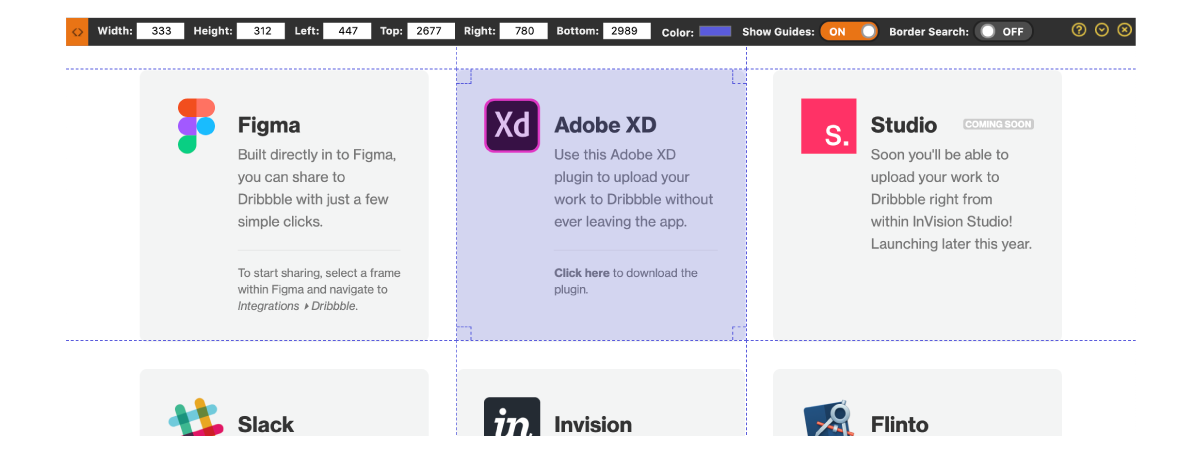The width and height of the screenshot is (1200, 454).
Task: Edit the Height input field
Action: coord(261,32)
